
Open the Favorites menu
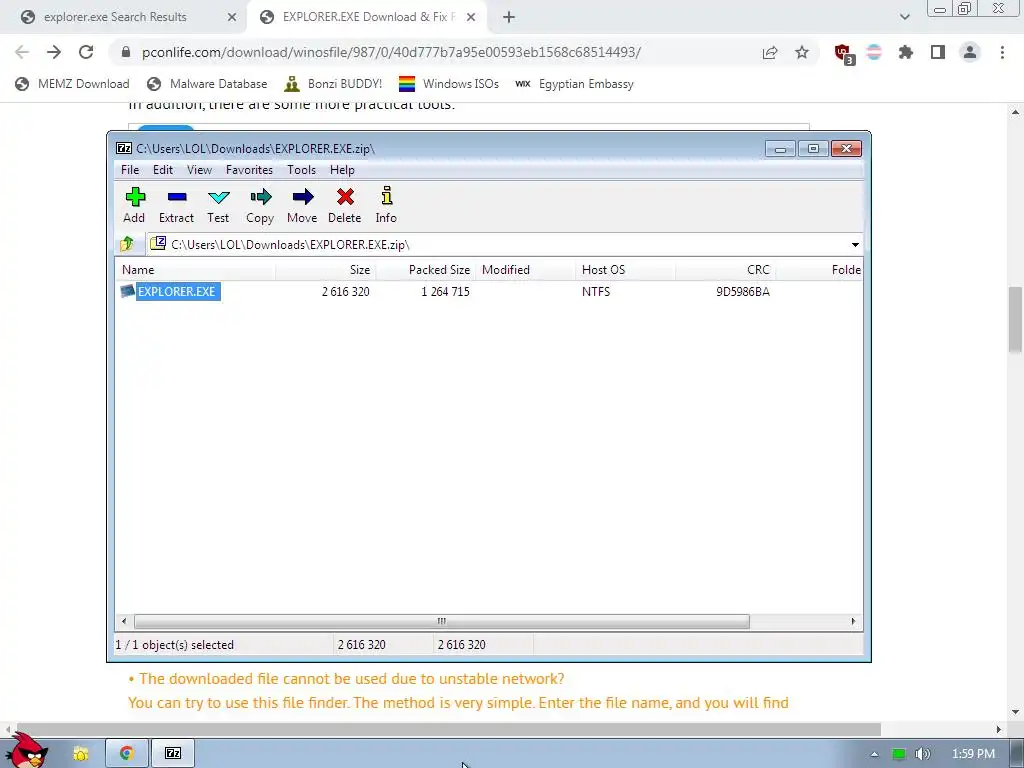click(x=249, y=170)
